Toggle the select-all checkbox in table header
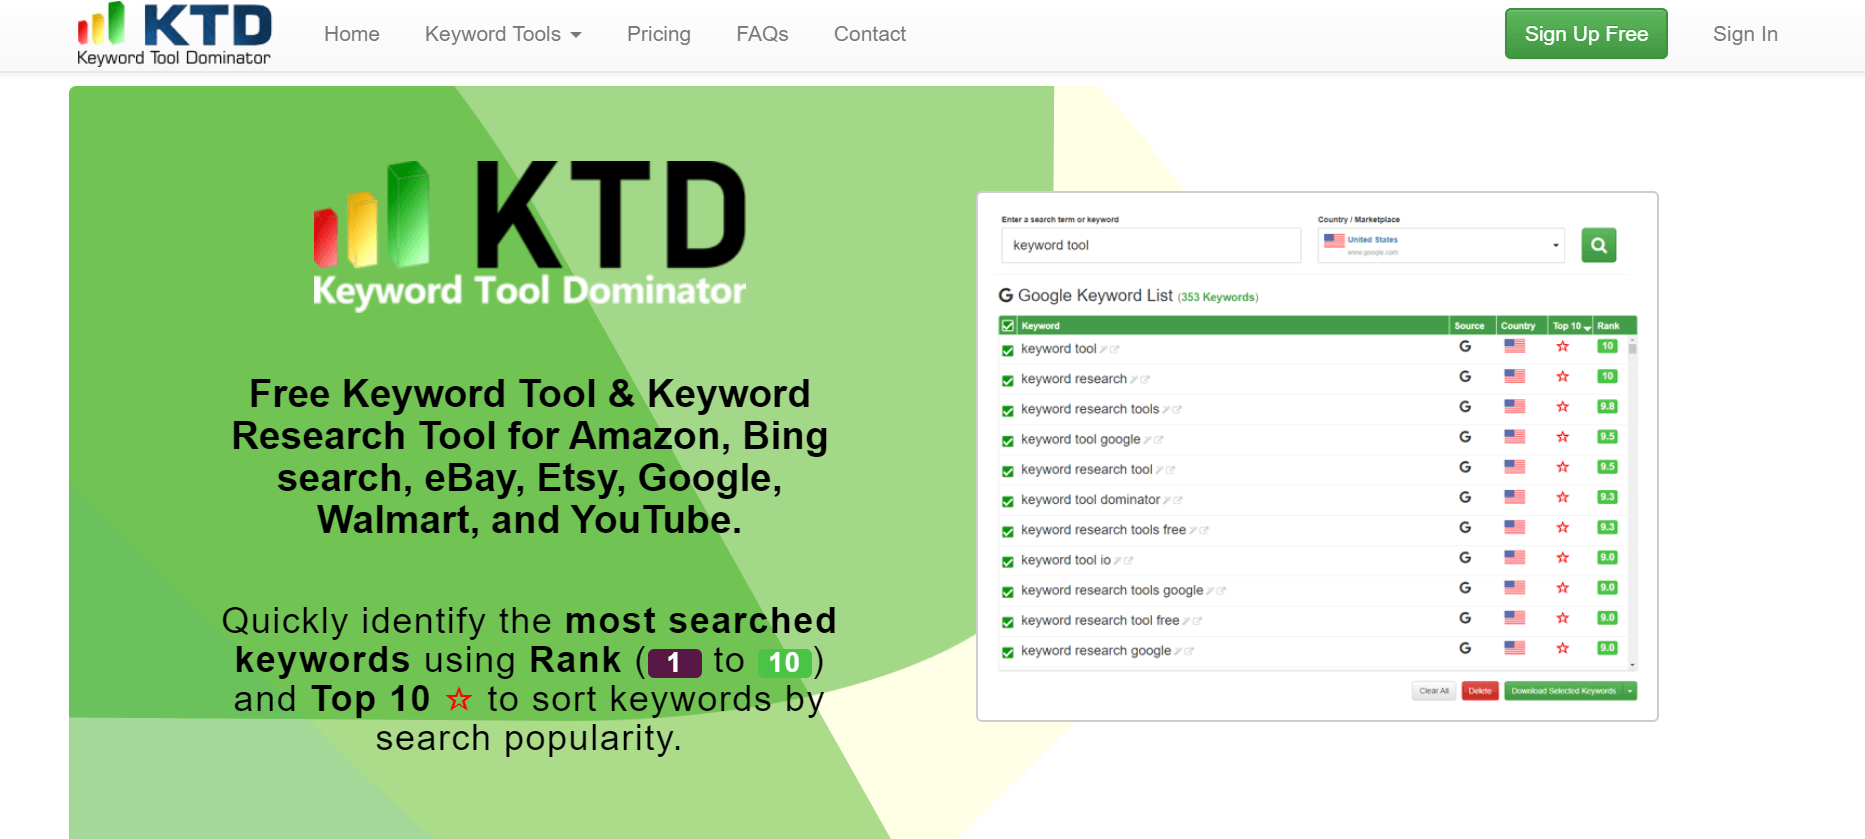 tap(1008, 326)
